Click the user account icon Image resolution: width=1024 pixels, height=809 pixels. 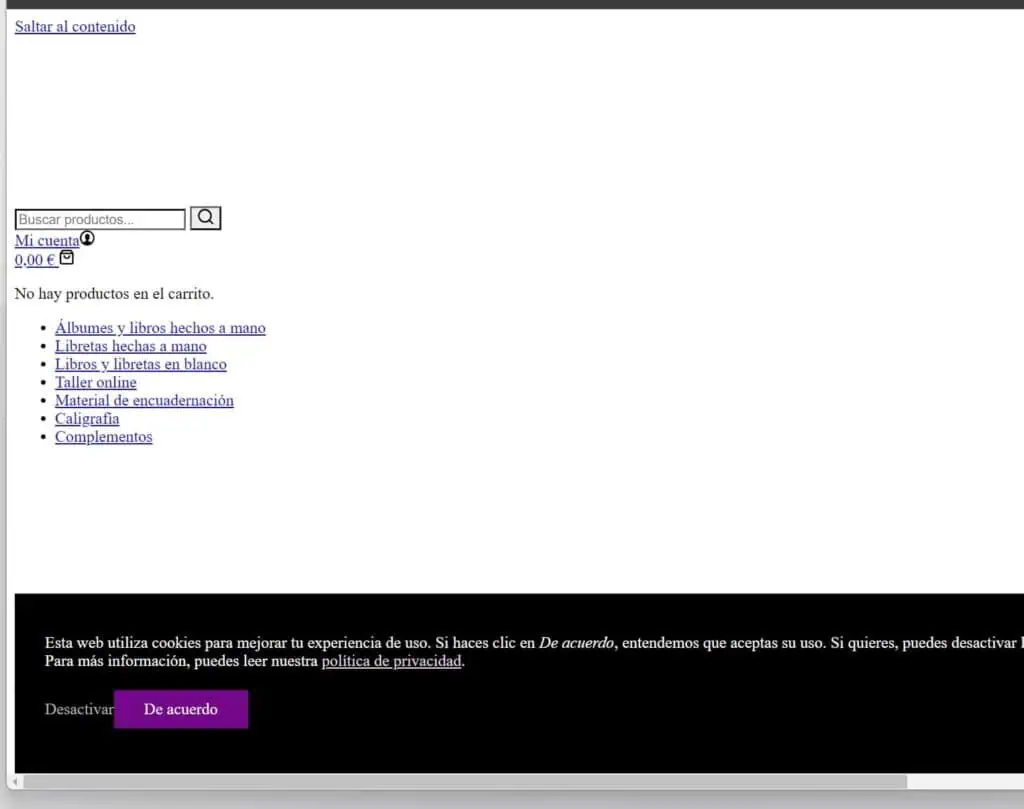87,239
